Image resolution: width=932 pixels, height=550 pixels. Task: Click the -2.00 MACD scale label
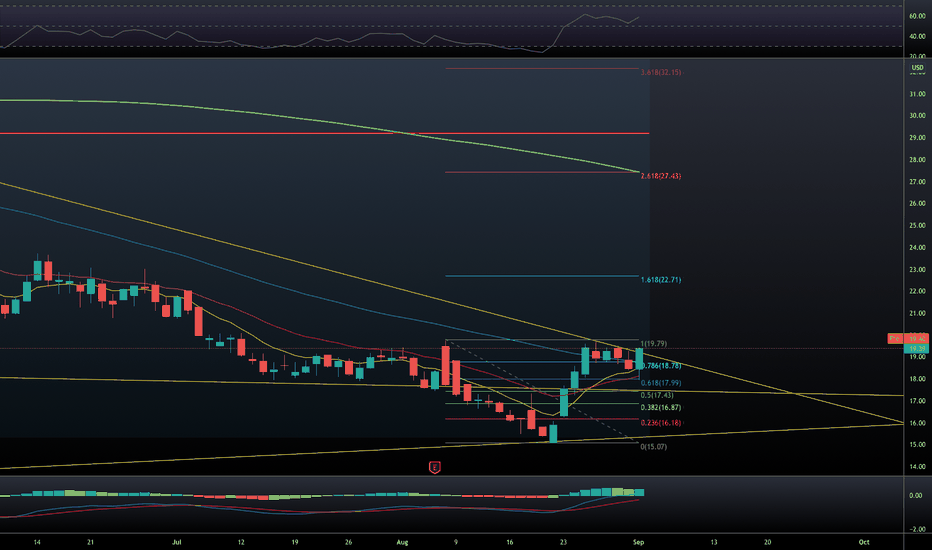pos(917,529)
